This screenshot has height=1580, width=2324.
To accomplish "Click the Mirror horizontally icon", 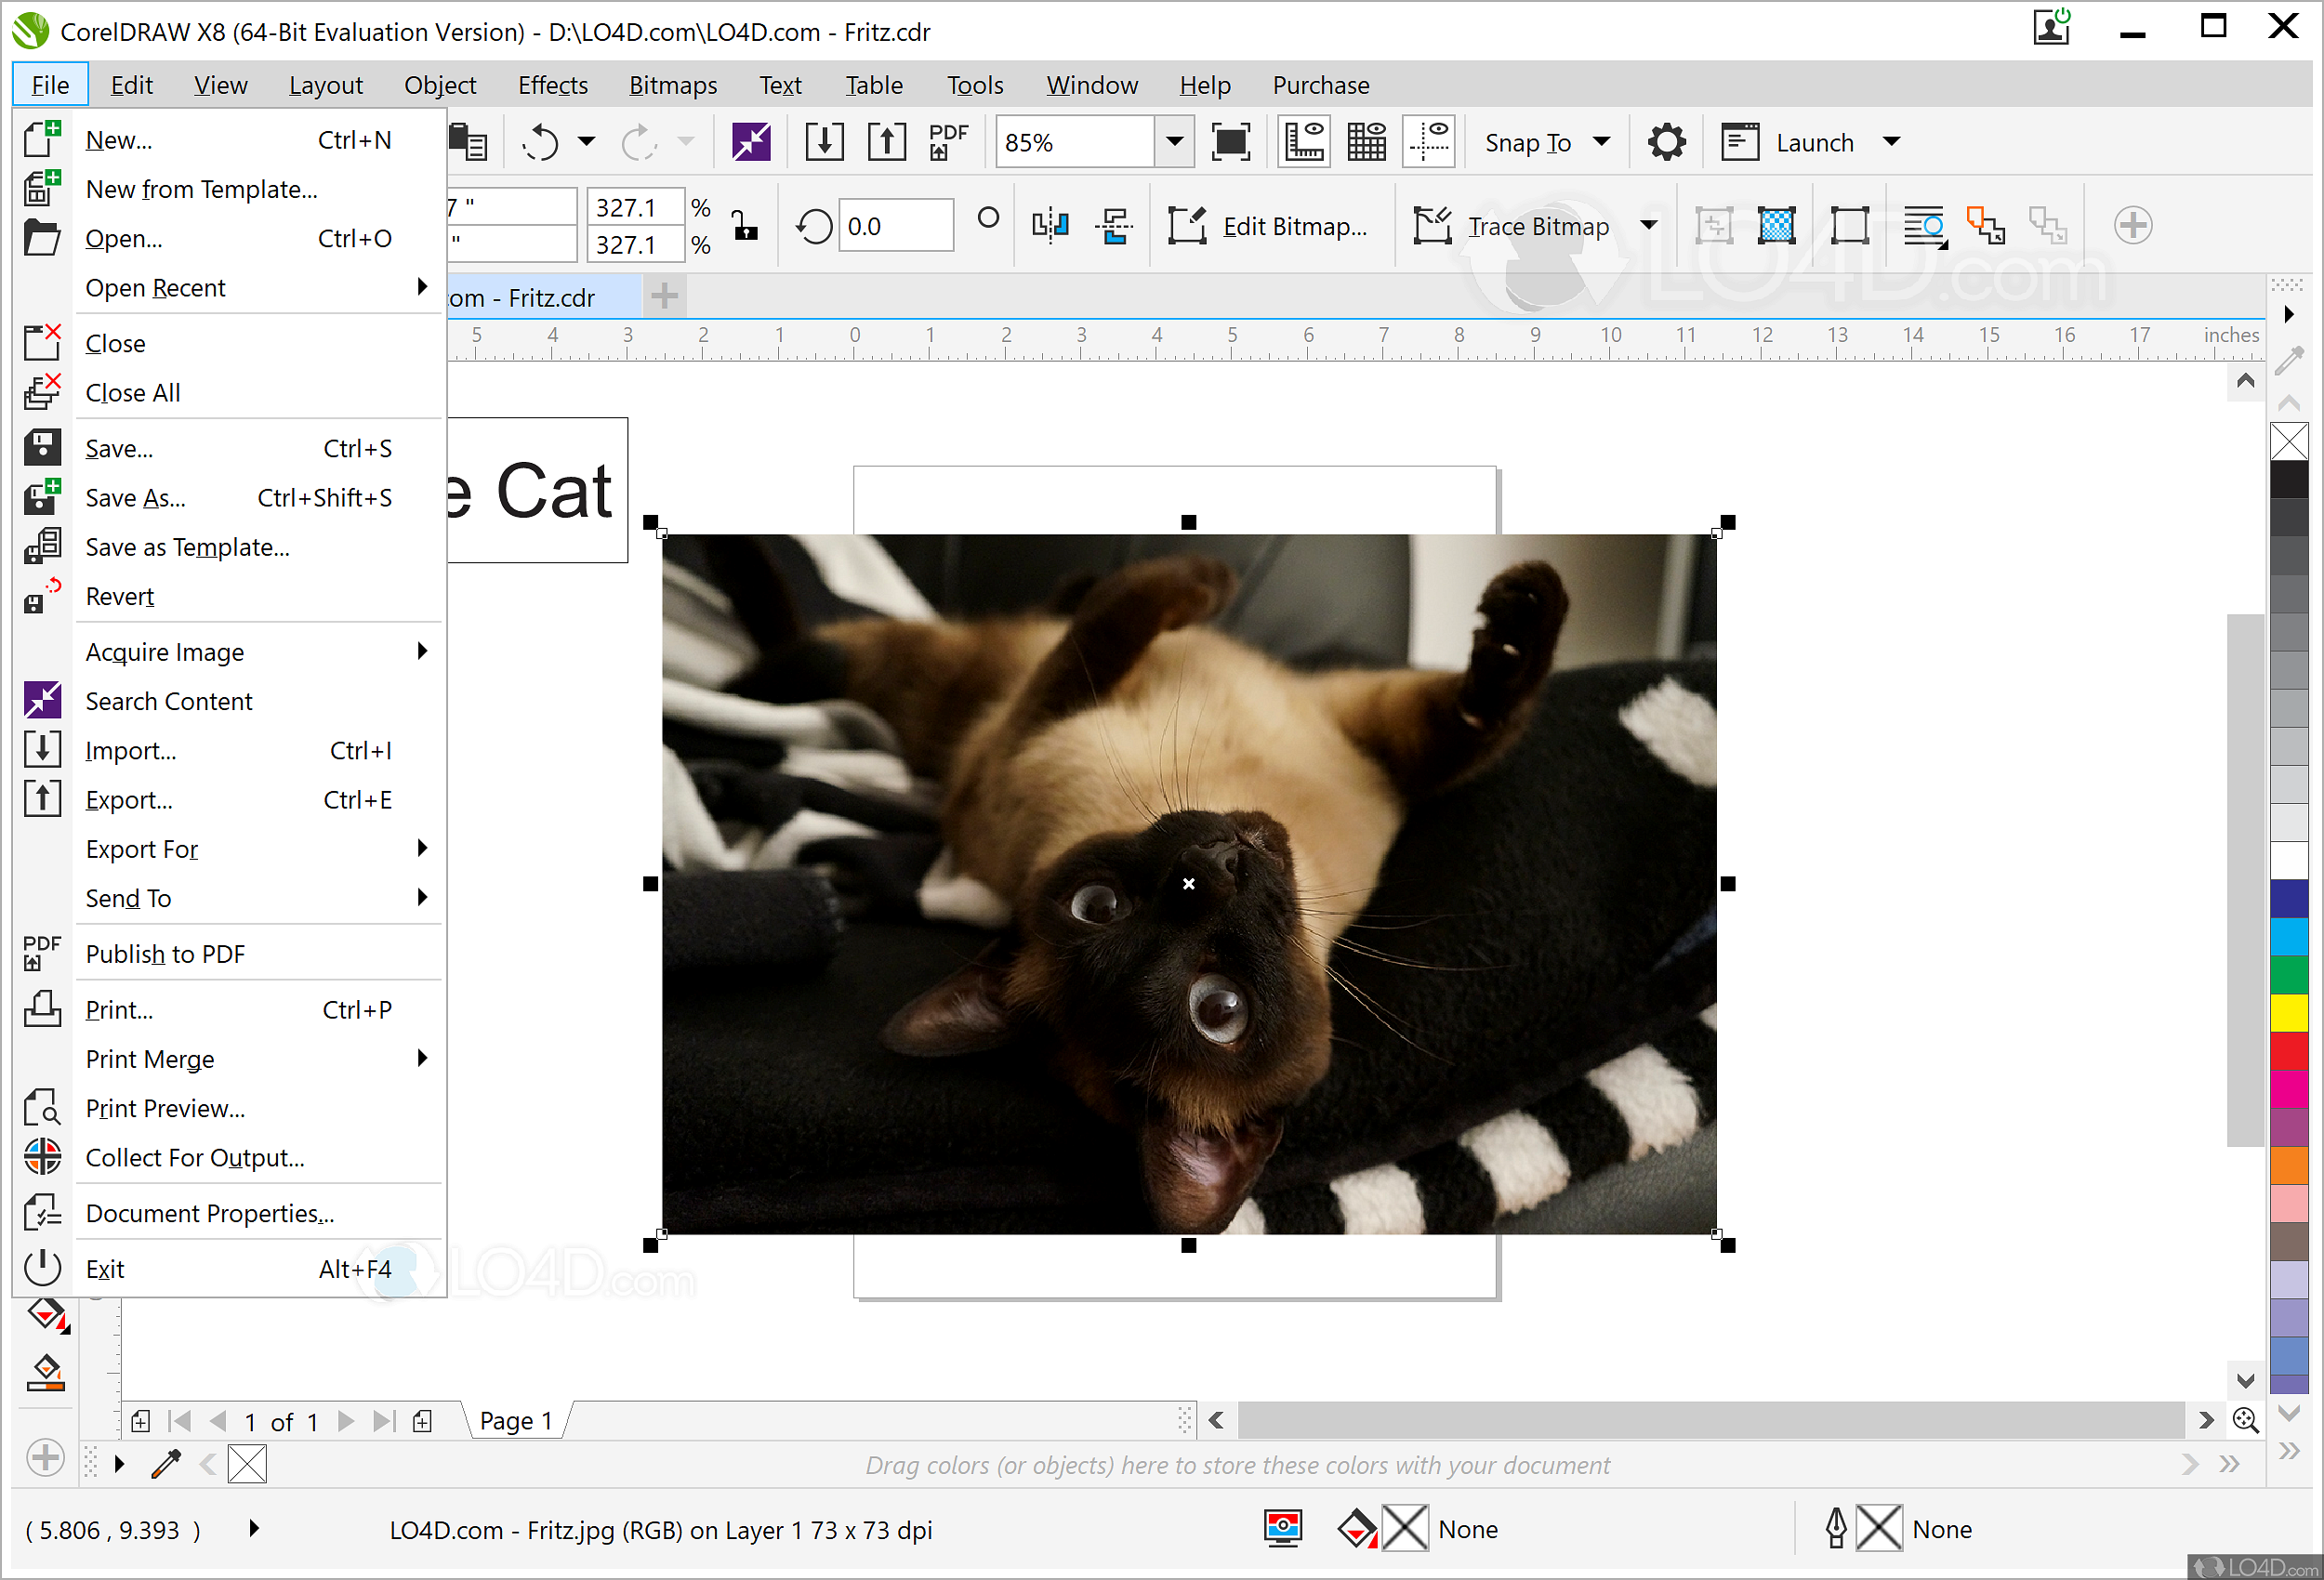I will point(1050,226).
